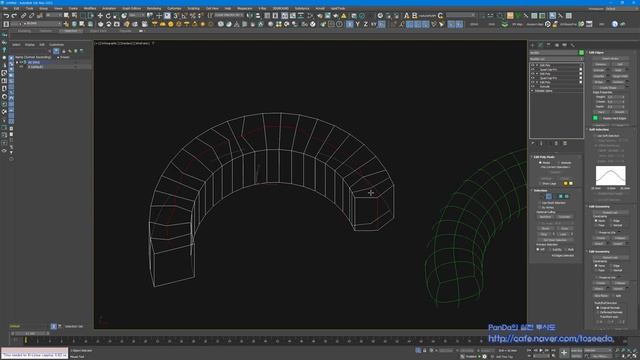The height and width of the screenshot is (360, 640).
Task: Switch to the Freeform ribbon tab
Action: tap(46, 31)
